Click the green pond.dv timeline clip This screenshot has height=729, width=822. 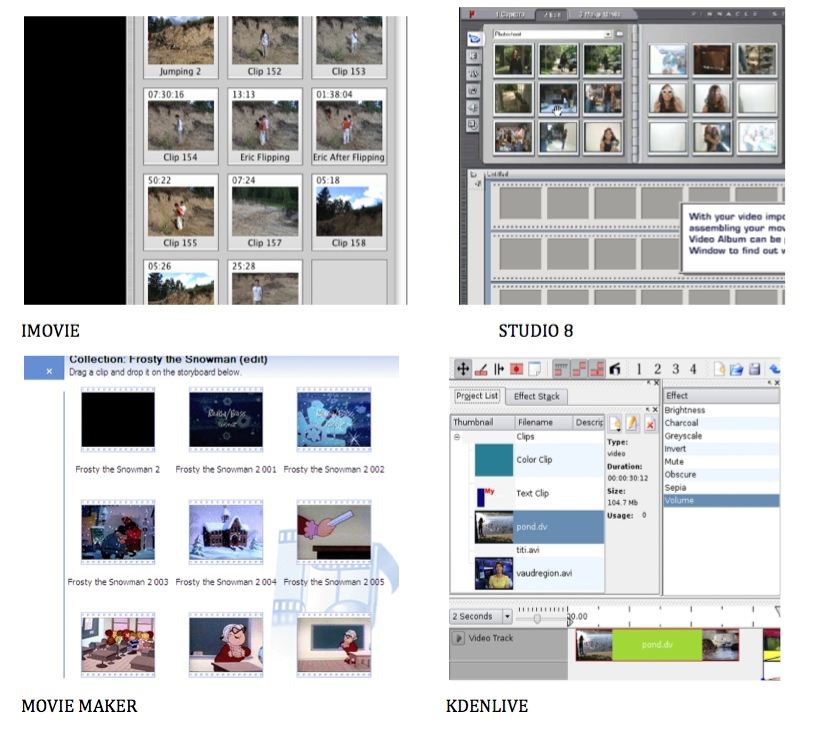(657, 645)
